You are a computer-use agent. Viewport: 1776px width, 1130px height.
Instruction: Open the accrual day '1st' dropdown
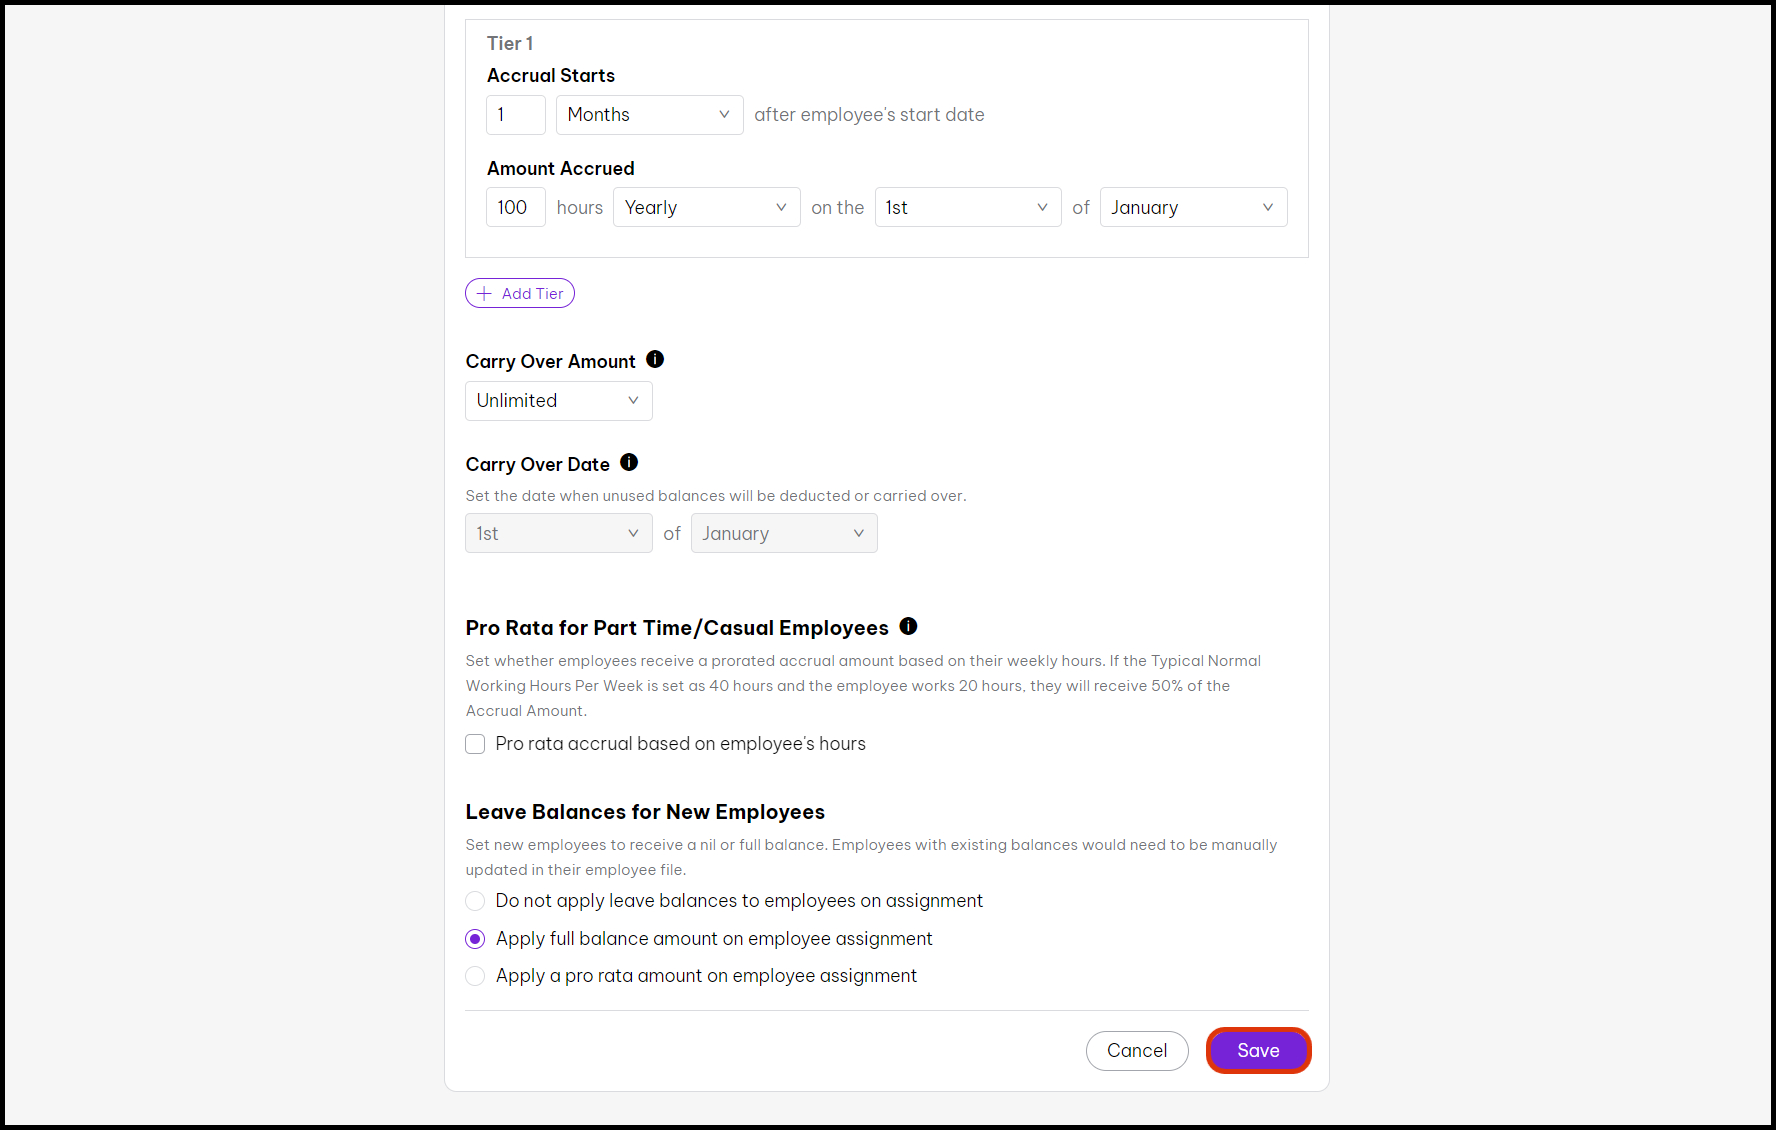(x=967, y=208)
